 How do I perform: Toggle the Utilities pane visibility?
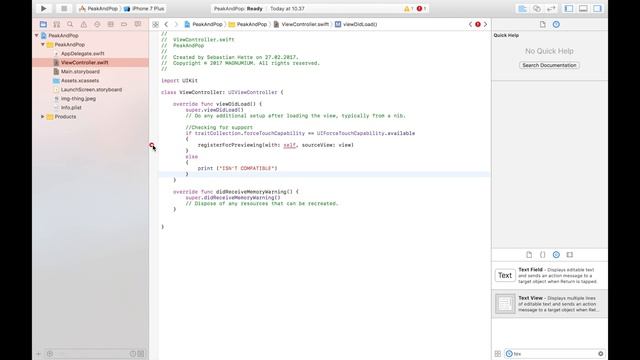pos(598,9)
